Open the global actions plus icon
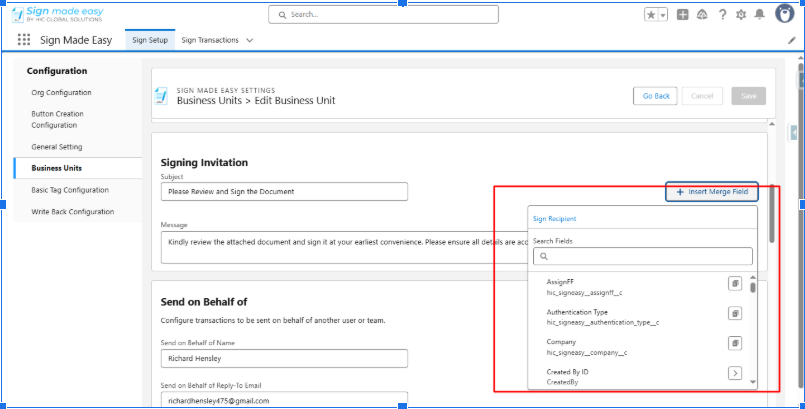This screenshot has height=409, width=805. (x=682, y=15)
